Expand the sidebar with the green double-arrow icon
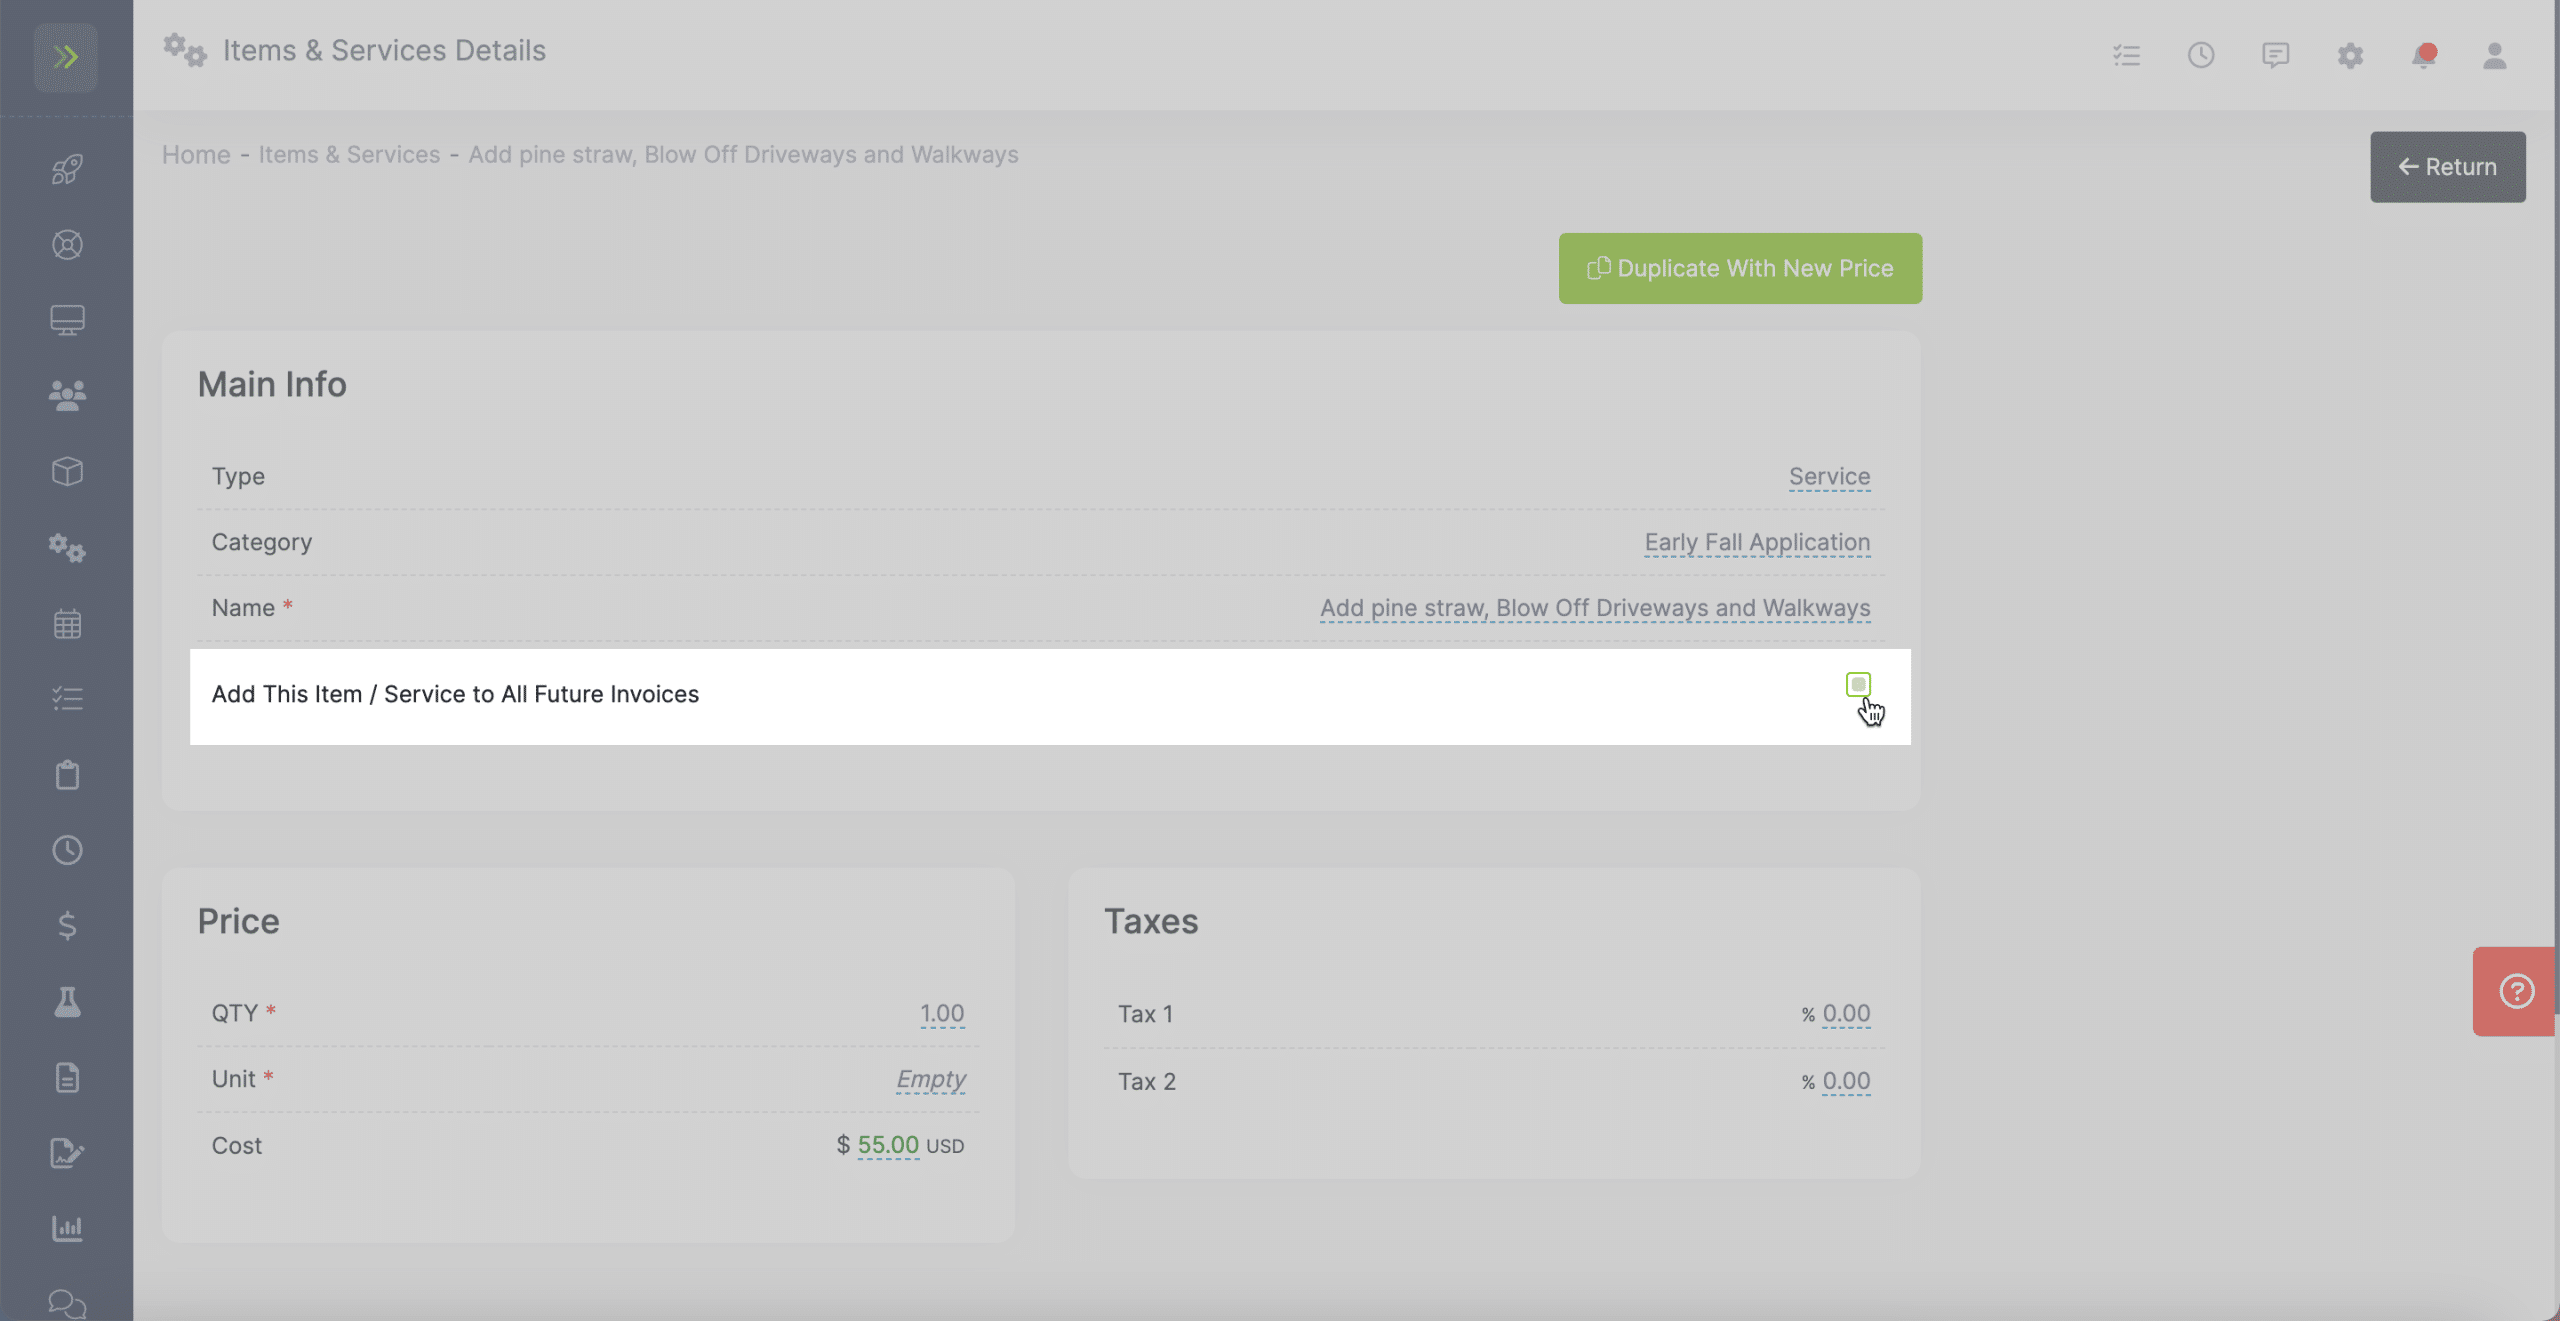The height and width of the screenshot is (1321, 2560). [66, 57]
